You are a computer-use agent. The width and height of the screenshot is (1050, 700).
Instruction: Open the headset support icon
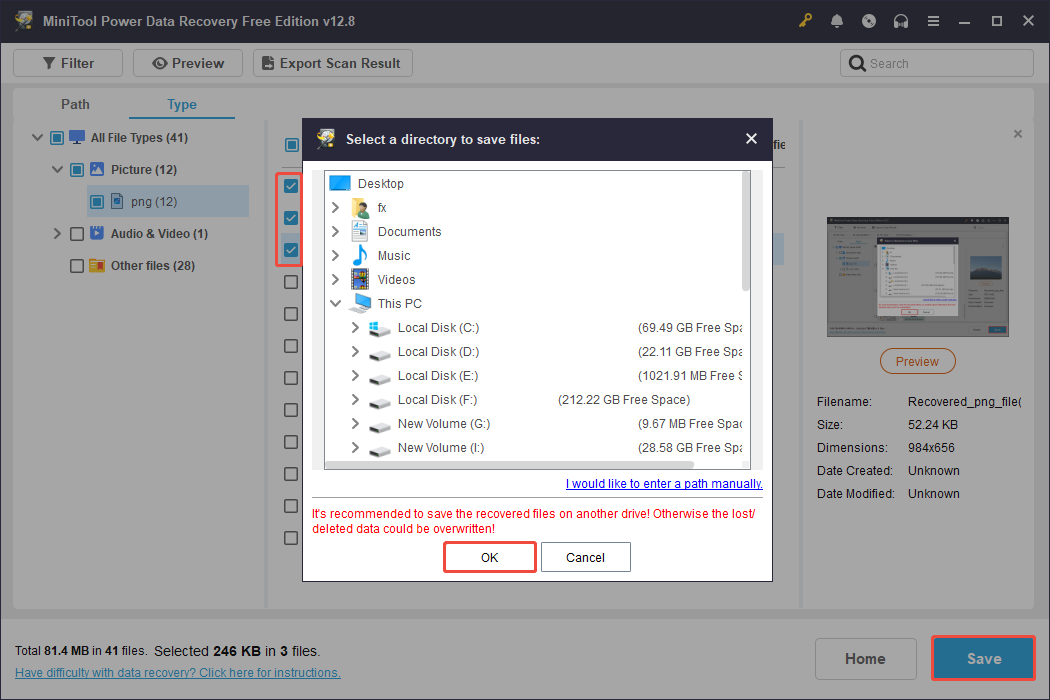[x=901, y=20]
